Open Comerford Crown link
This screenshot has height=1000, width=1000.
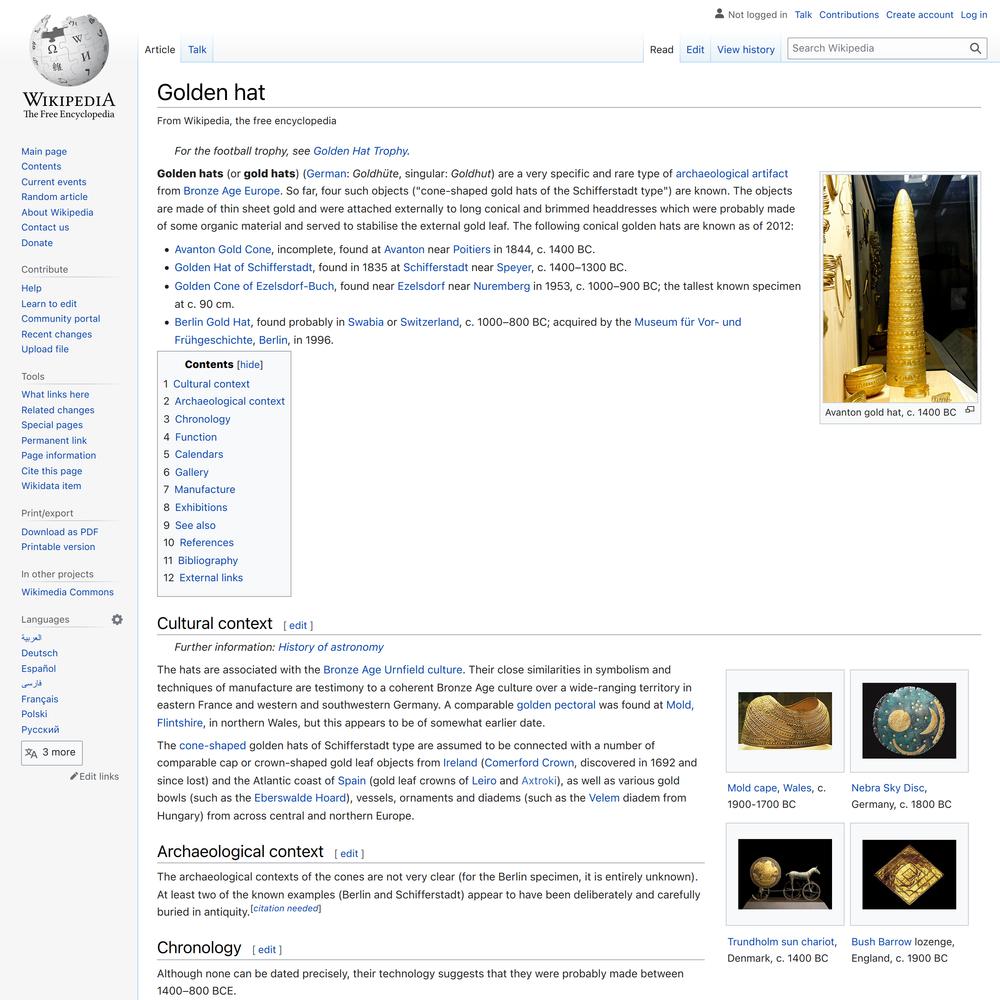(528, 763)
